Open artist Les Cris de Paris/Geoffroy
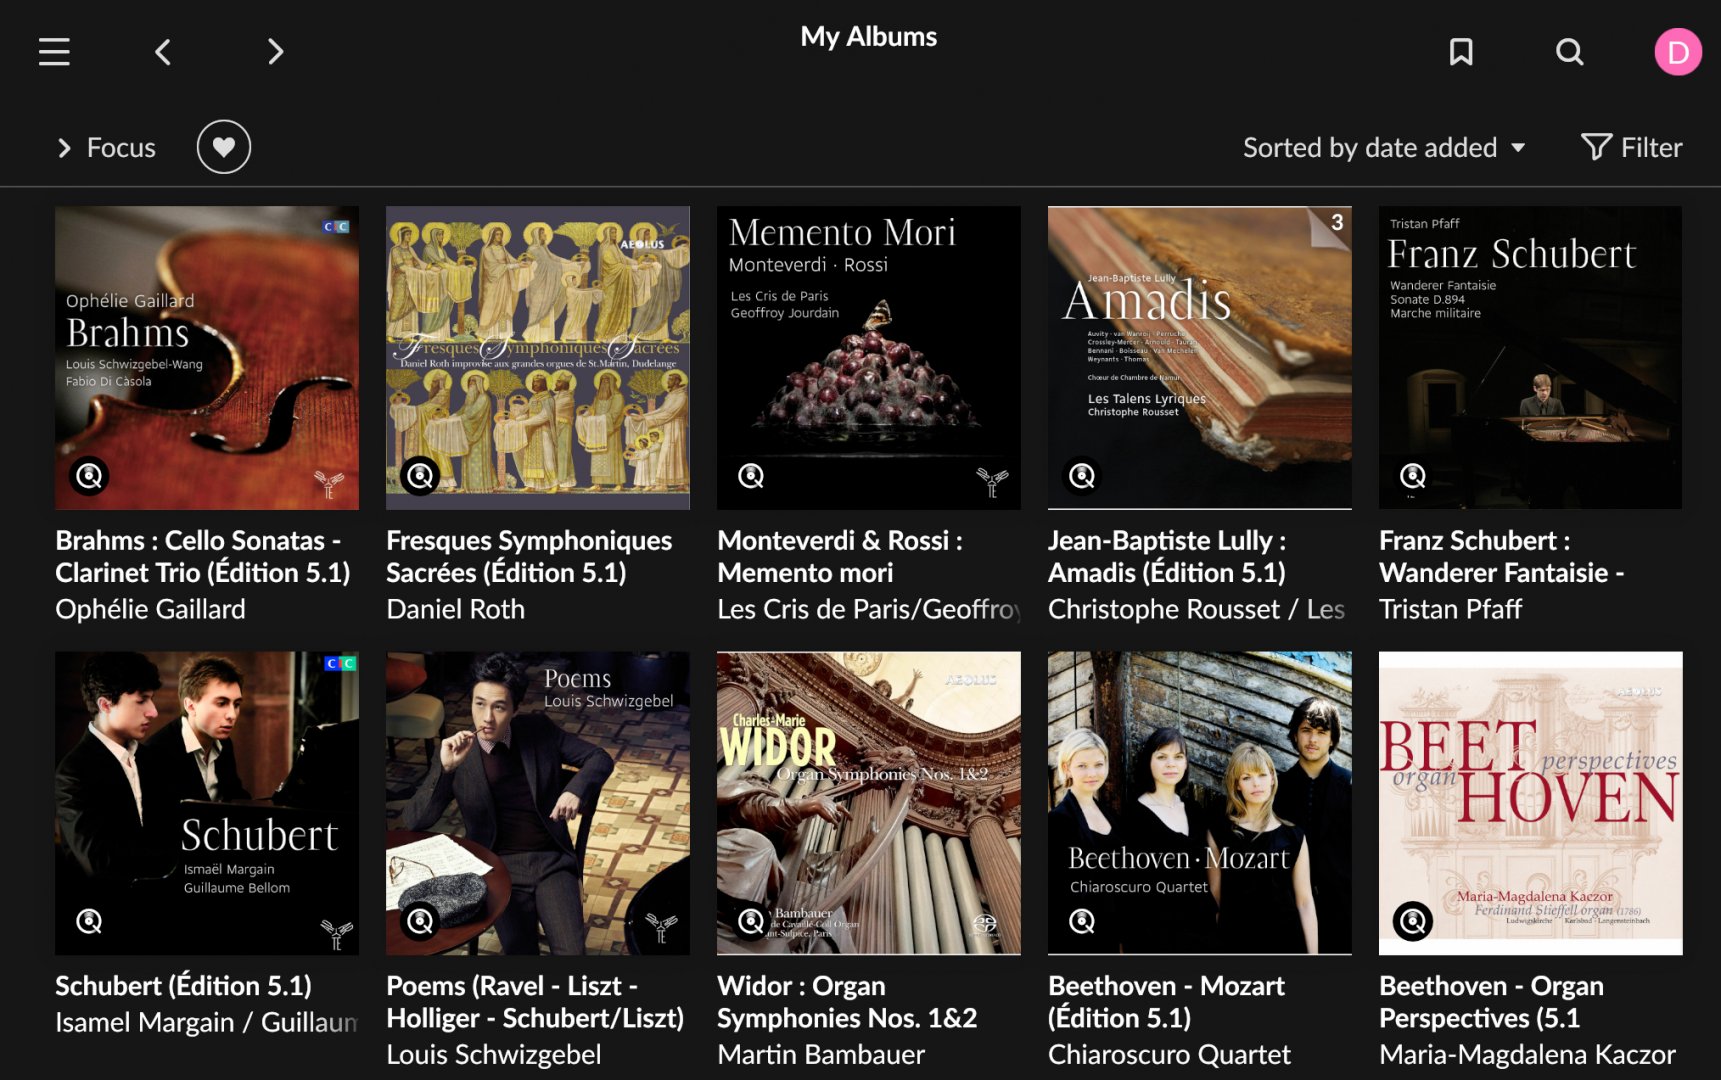This screenshot has width=1721, height=1080. point(869,609)
